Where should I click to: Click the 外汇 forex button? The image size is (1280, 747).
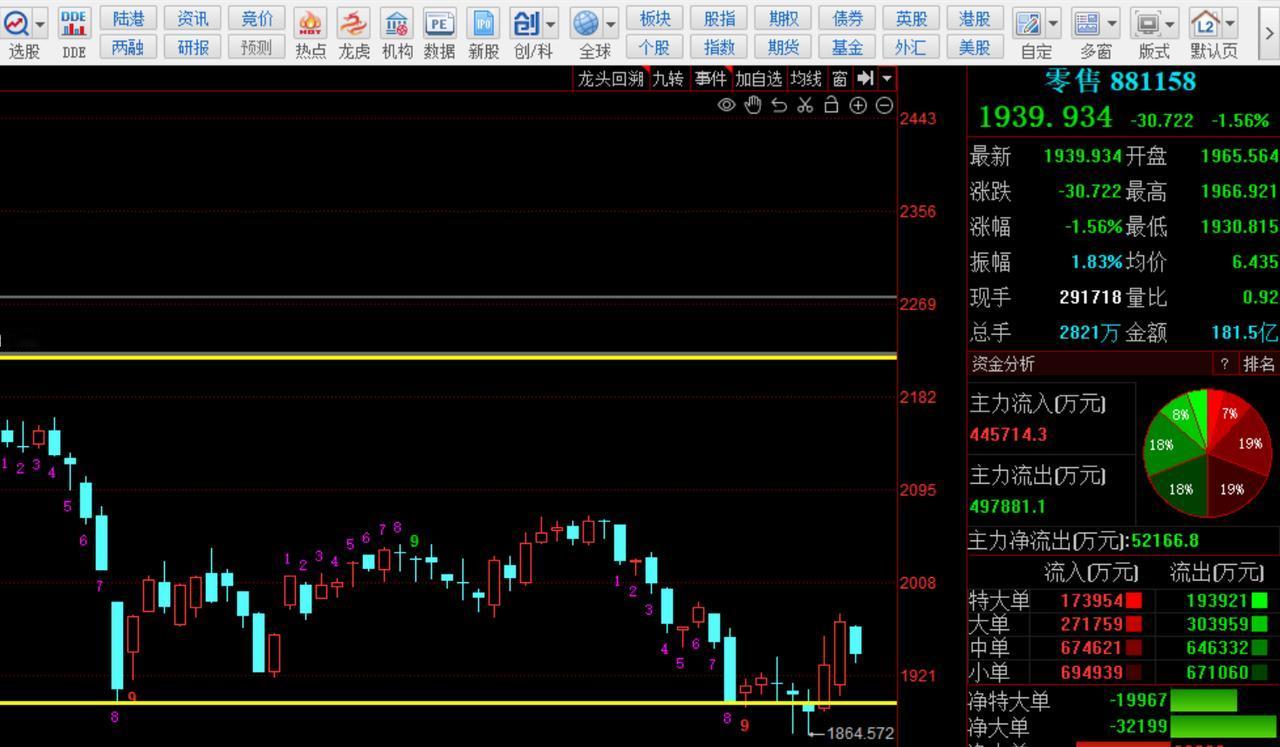coord(911,47)
